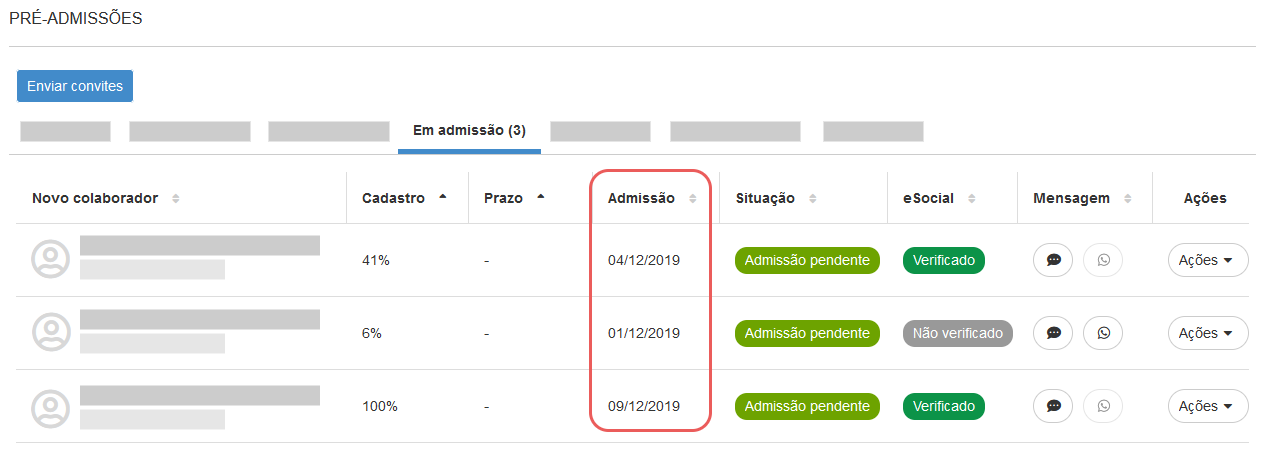Screen dimensions: 1262x449
Task: Open chat message for first collaborator row
Action: coord(1053,260)
